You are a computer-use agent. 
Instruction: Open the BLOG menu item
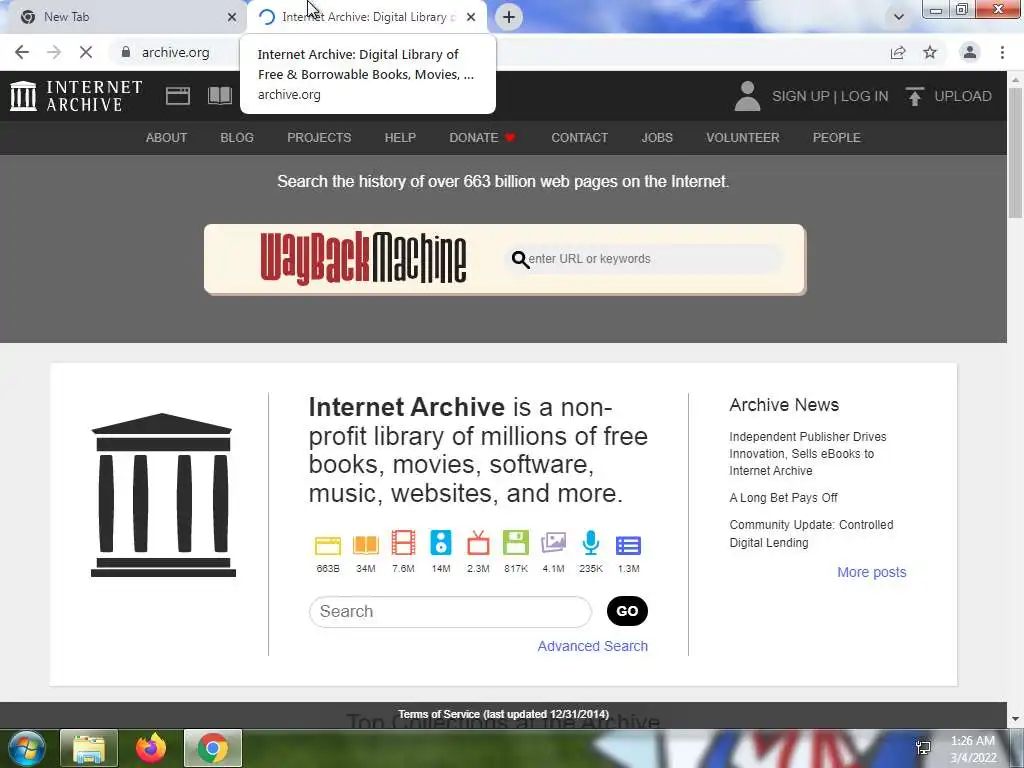click(x=237, y=138)
